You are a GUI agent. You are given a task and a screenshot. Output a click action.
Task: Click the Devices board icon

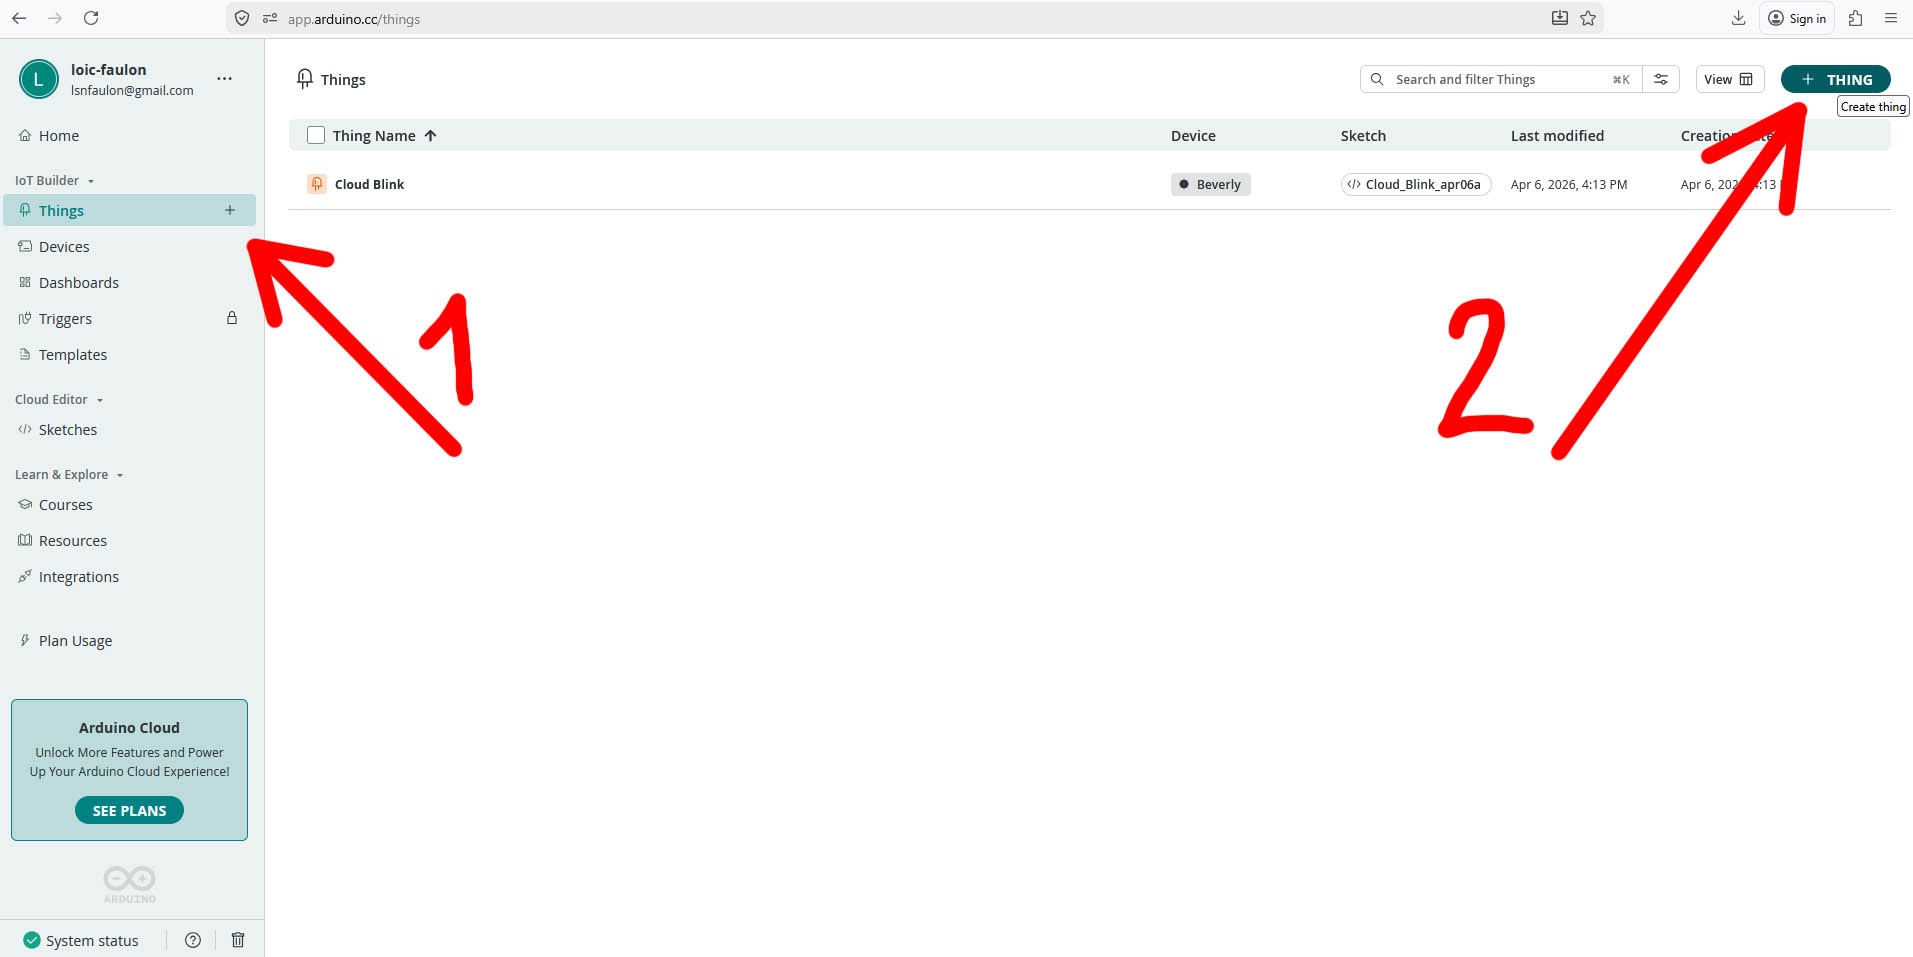pyautogui.click(x=25, y=246)
